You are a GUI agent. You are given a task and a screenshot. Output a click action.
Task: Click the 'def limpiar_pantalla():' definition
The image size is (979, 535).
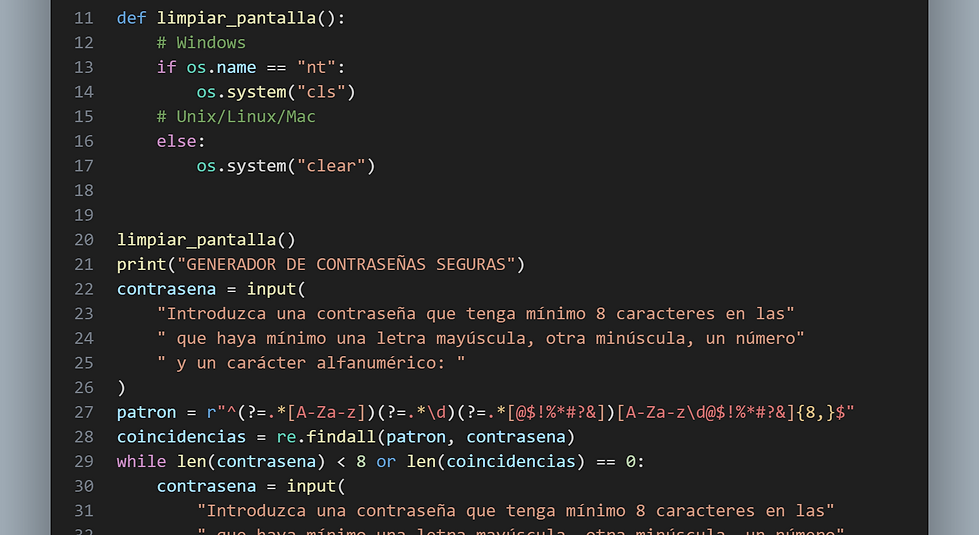pos(231,19)
